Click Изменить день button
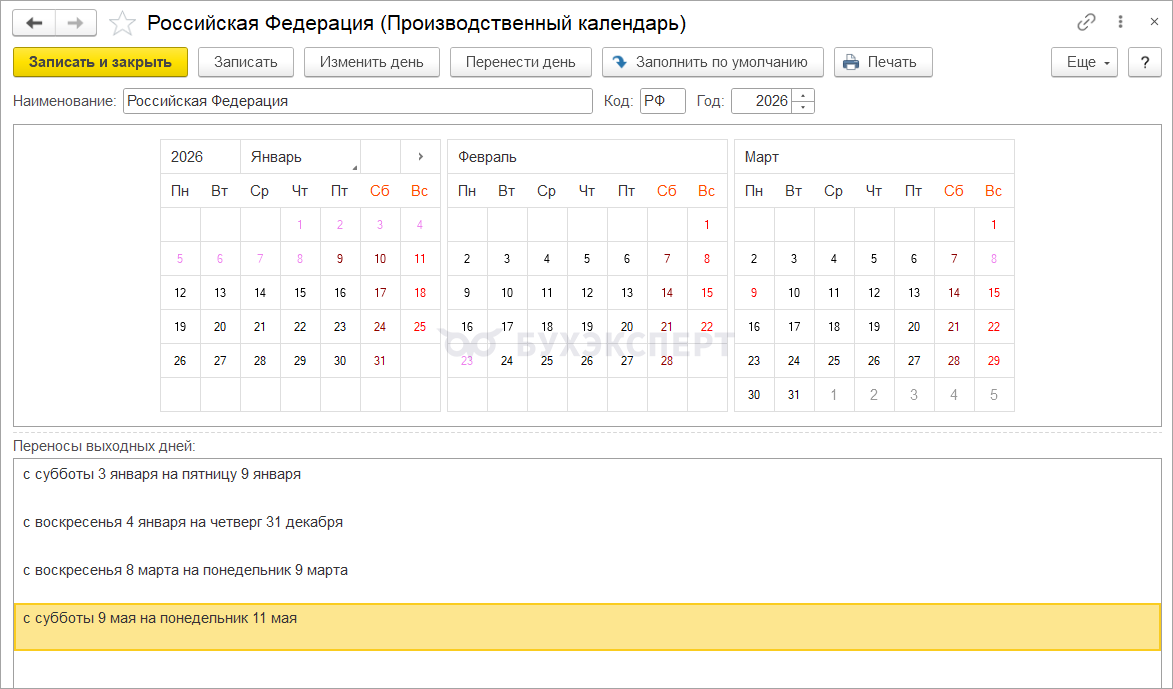The width and height of the screenshot is (1173, 689). click(x=371, y=62)
